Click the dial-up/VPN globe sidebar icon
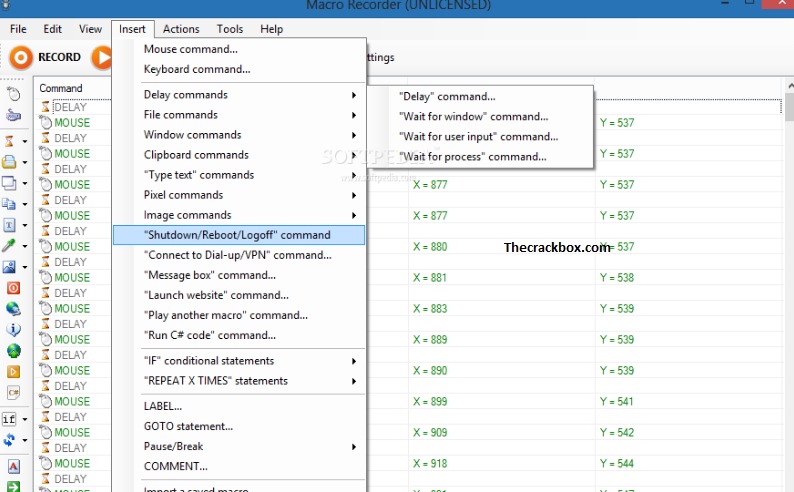The height and width of the screenshot is (492, 794). (13, 309)
